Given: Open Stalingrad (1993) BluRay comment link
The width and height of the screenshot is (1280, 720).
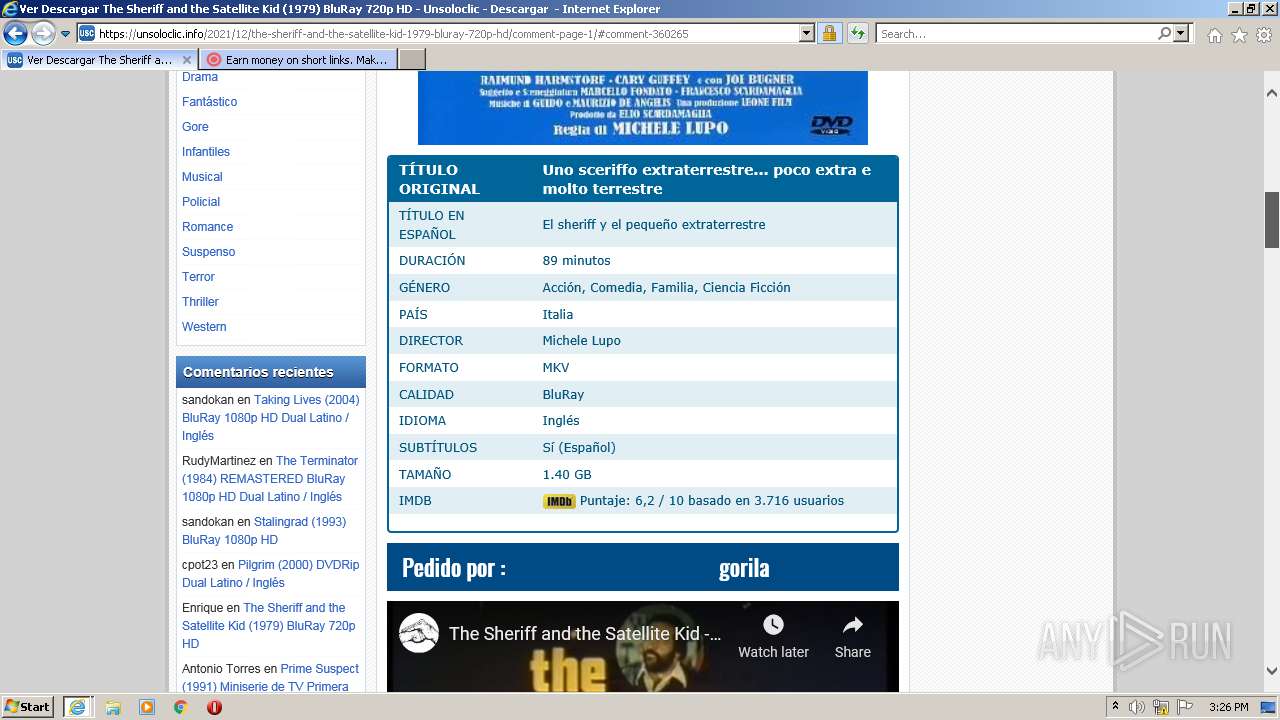Looking at the screenshot, I should pyautogui.click(x=264, y=531).
